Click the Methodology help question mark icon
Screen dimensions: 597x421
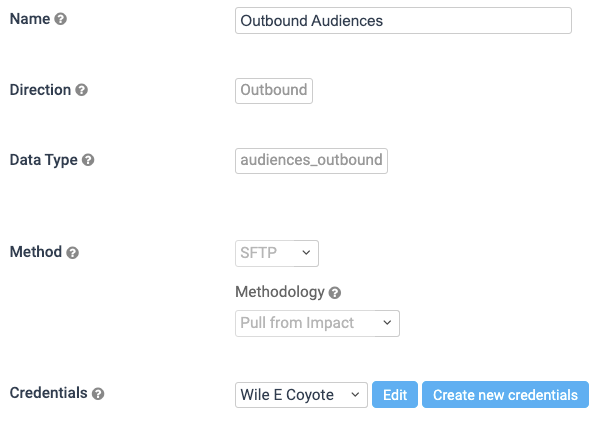[335, 293]
